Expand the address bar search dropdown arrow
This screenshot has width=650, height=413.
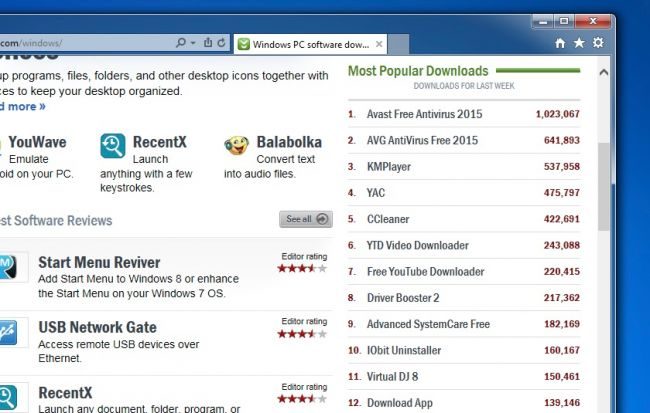point(193,43)
